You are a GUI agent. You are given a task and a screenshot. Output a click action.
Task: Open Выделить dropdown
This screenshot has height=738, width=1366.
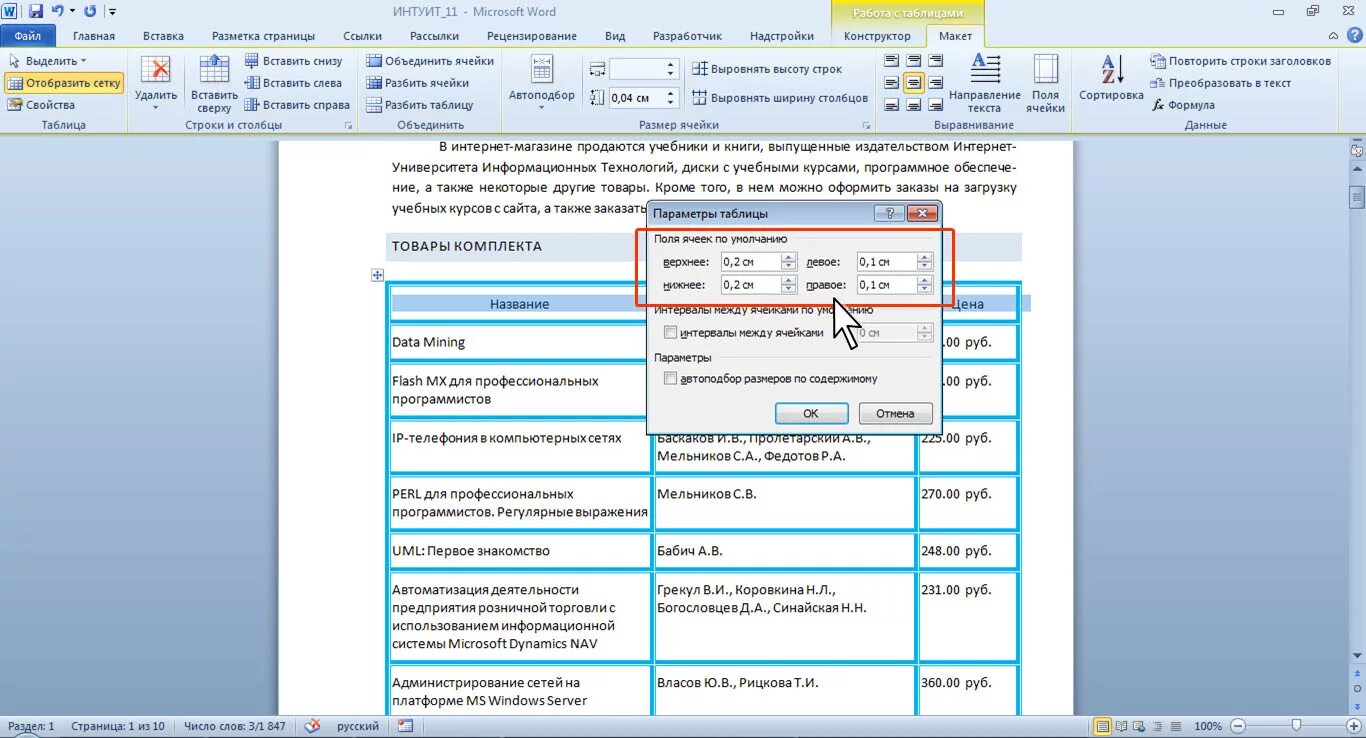[48, 61]
